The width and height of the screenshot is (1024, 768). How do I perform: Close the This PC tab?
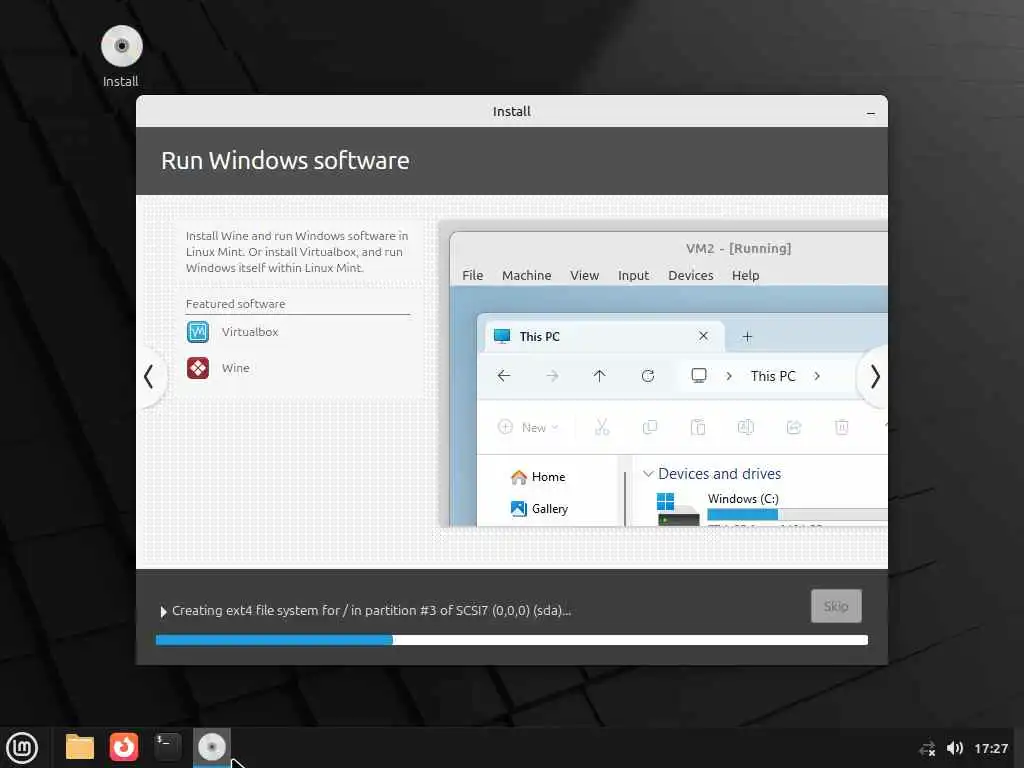tap(703, 336)
